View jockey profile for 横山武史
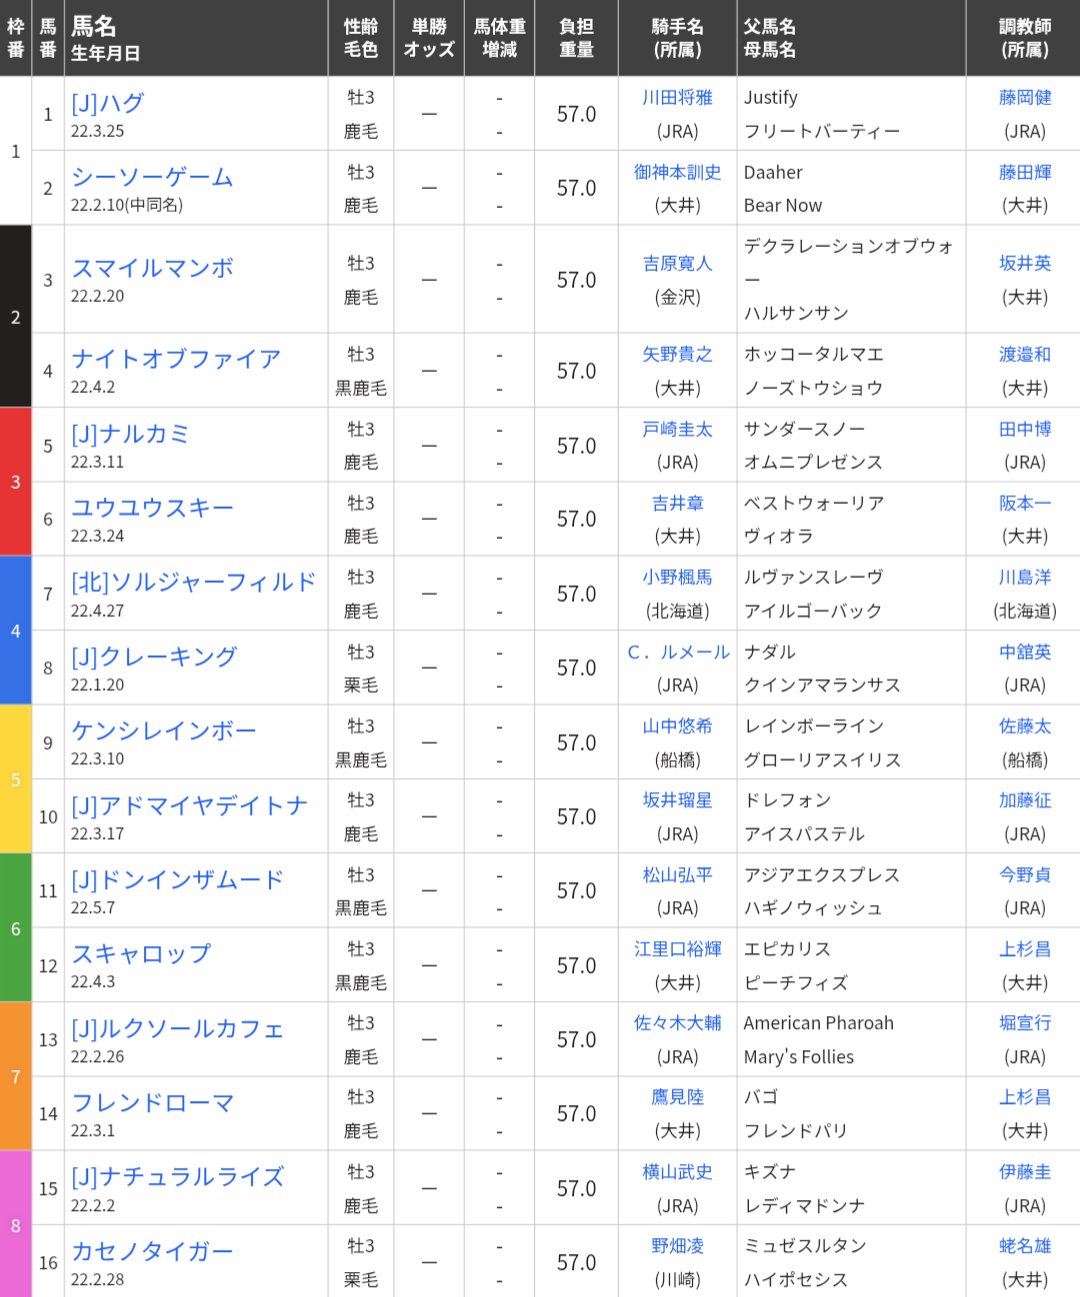 (x=677, y=1171)
